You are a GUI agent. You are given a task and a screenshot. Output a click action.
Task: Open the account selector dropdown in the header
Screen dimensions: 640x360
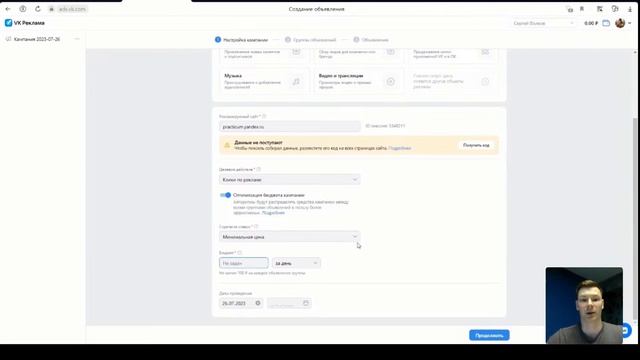click(x=543, y=23)
